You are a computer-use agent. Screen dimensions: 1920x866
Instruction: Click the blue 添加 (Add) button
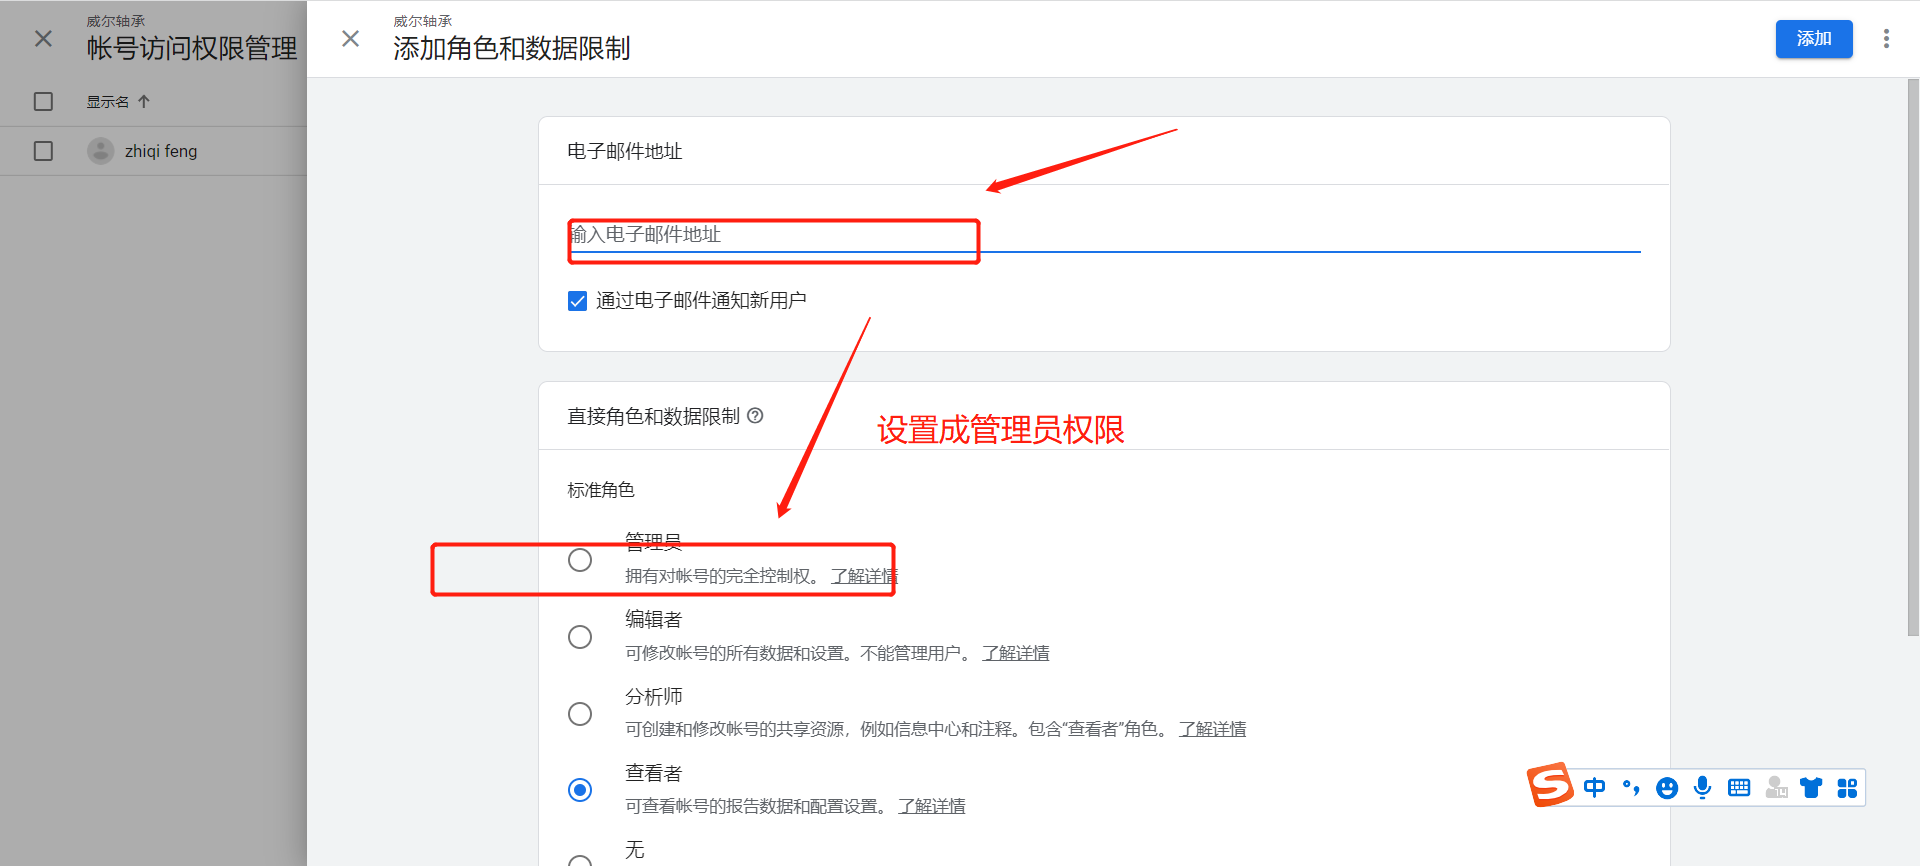point(1813,39)
